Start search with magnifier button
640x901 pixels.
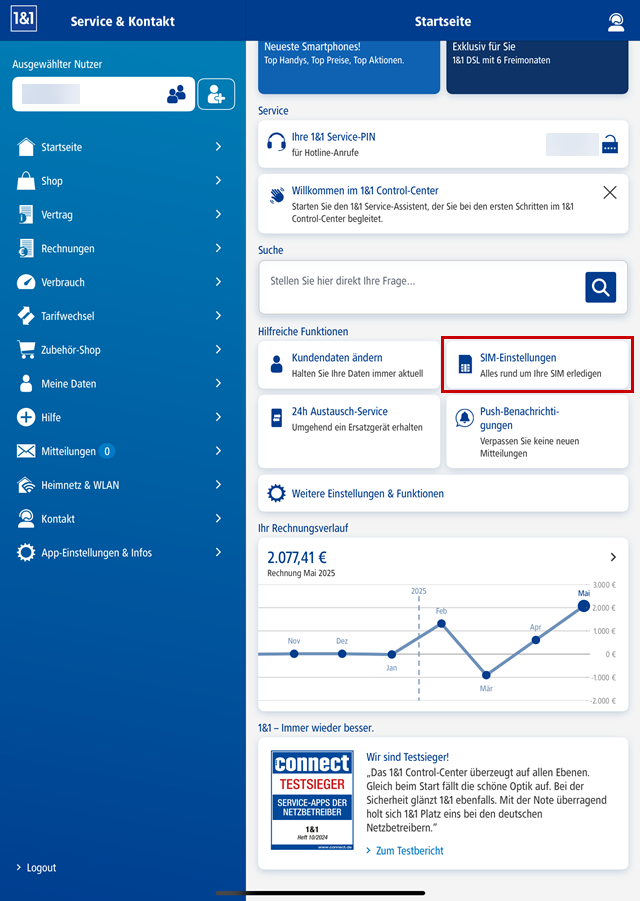(600, 287)
